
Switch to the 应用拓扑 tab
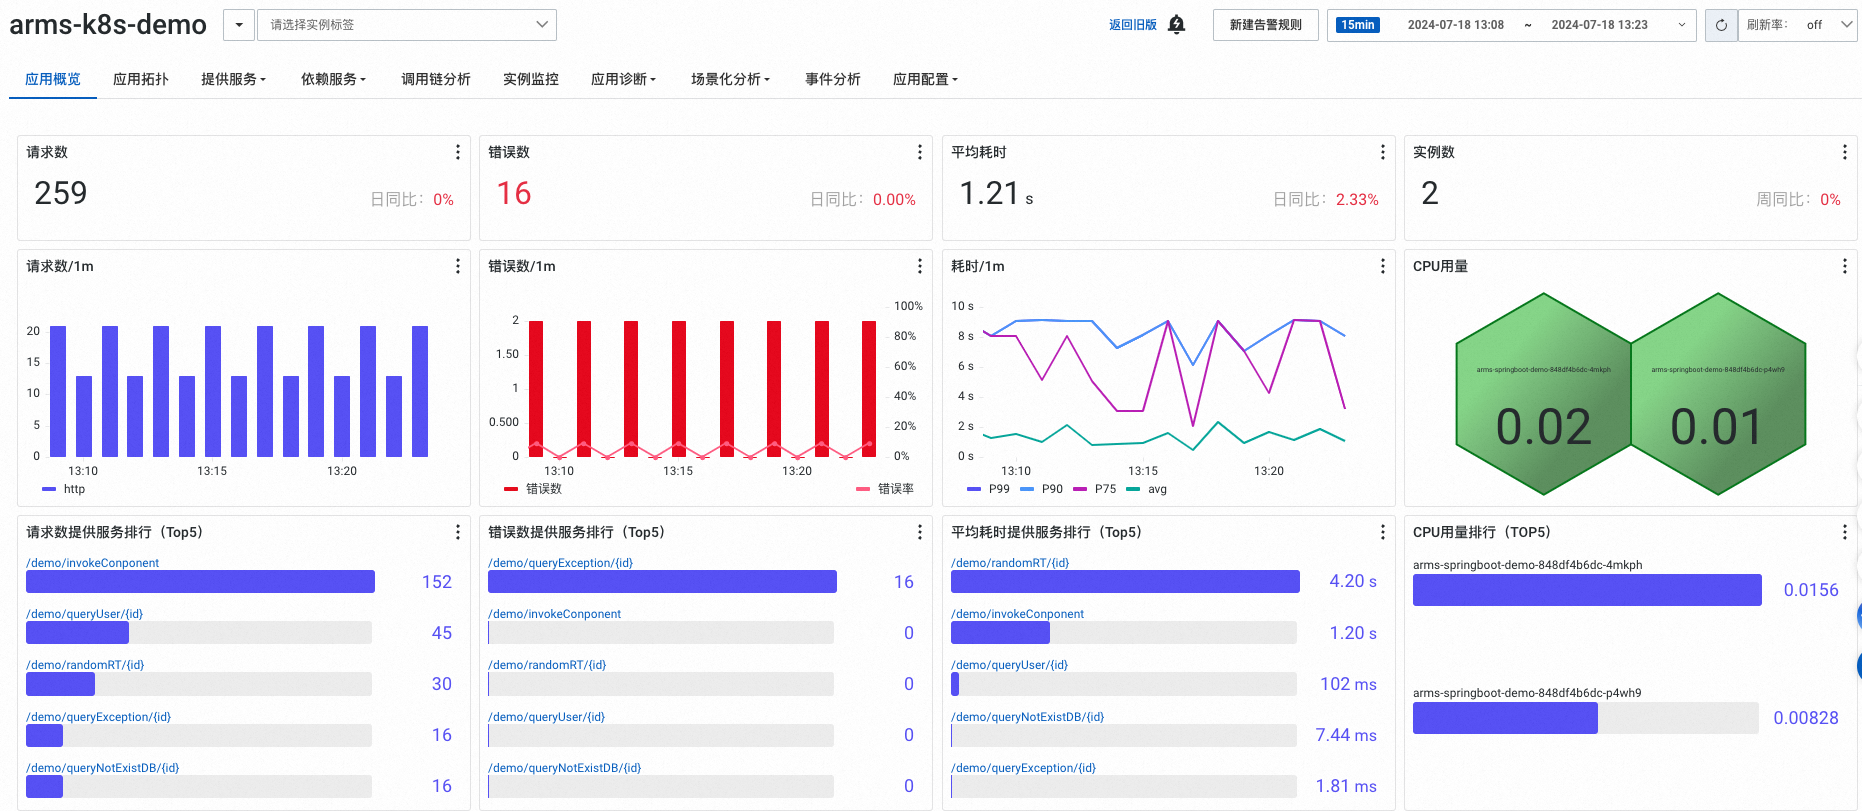coord(141,79)
